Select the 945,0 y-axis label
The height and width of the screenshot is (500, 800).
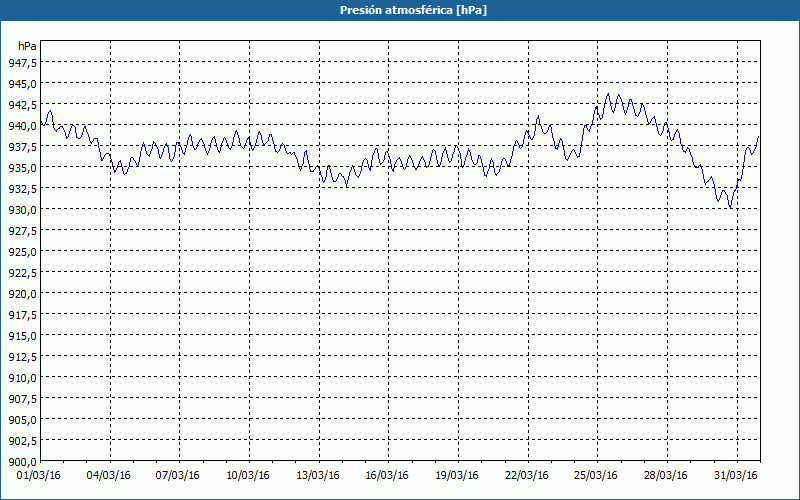(22, 83)
